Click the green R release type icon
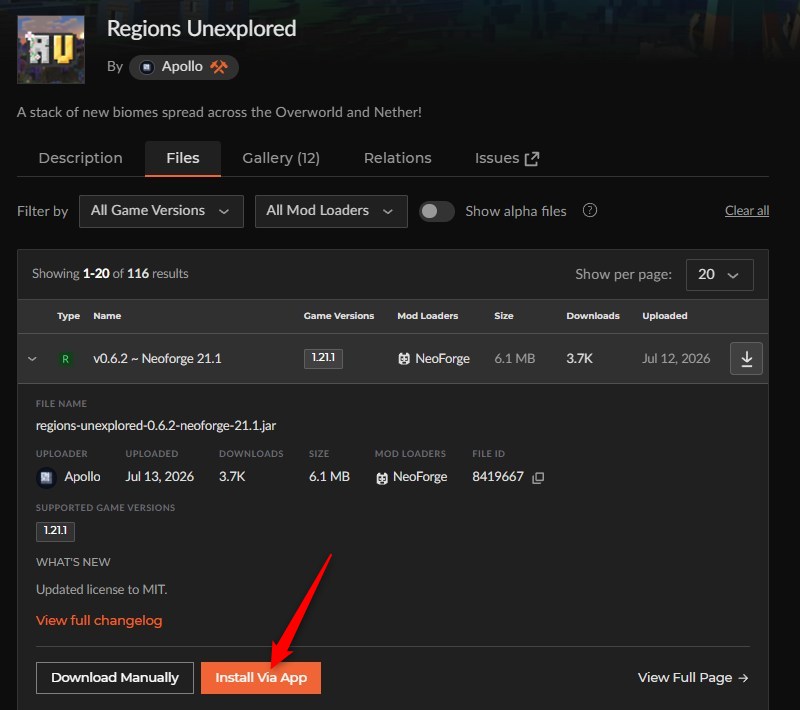 [x=65, y=359]
